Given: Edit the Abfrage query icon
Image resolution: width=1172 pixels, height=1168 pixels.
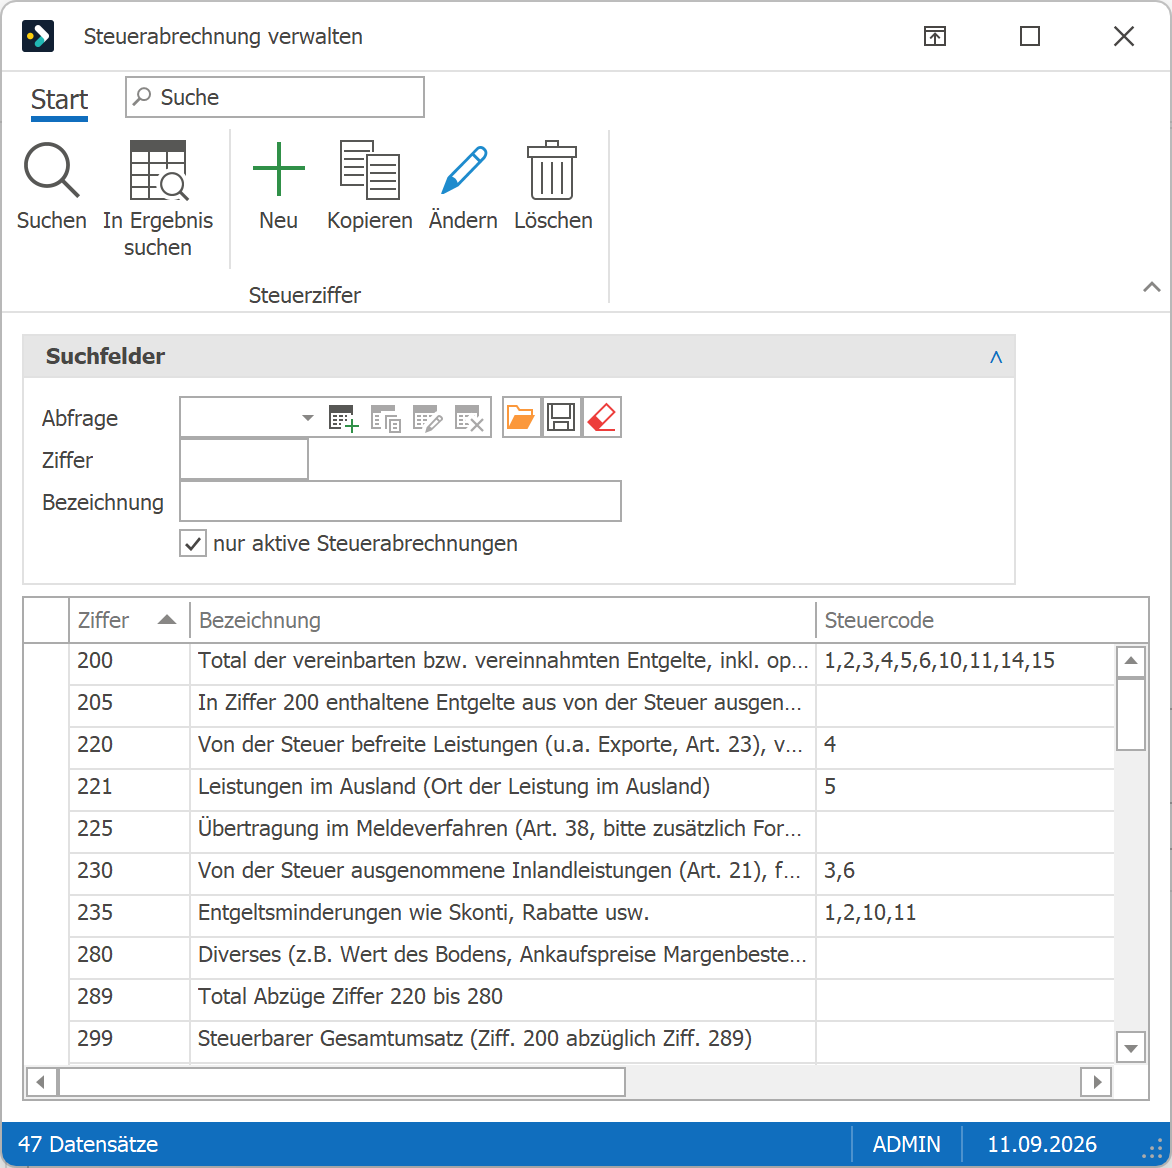Looking at the screenshot, I should [x=428, y=418].
